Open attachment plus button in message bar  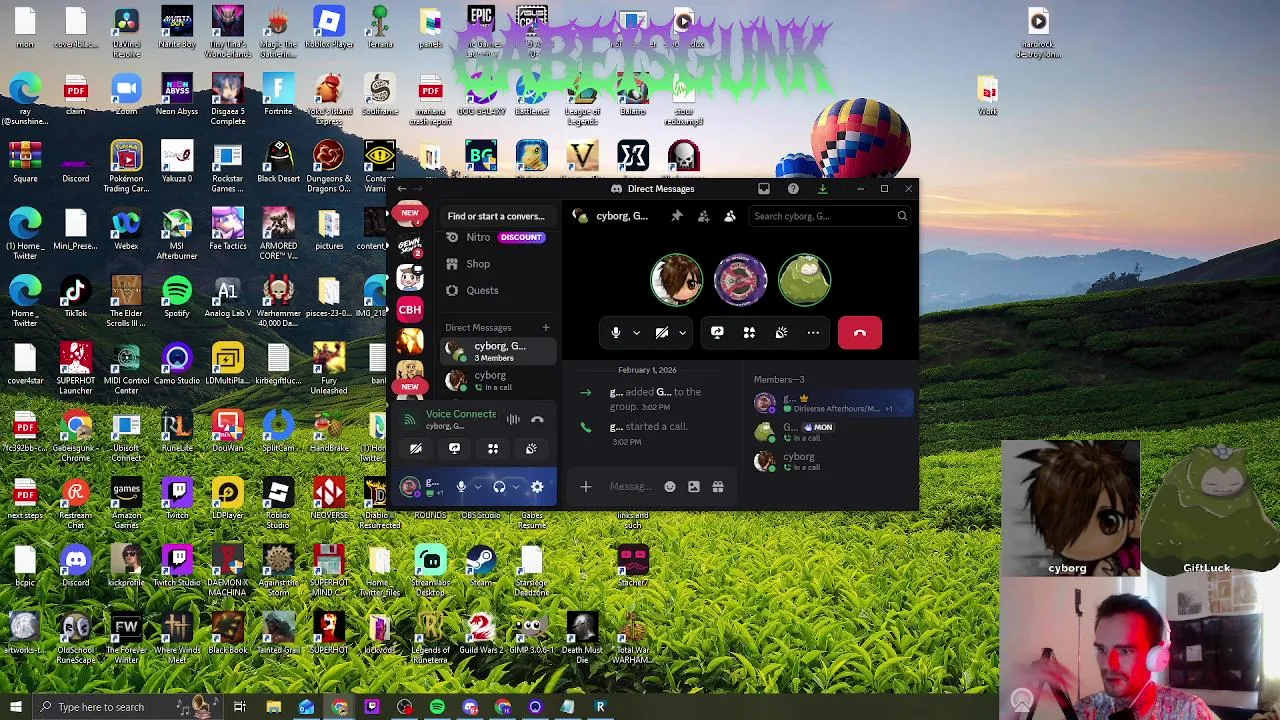click(586, 487)
